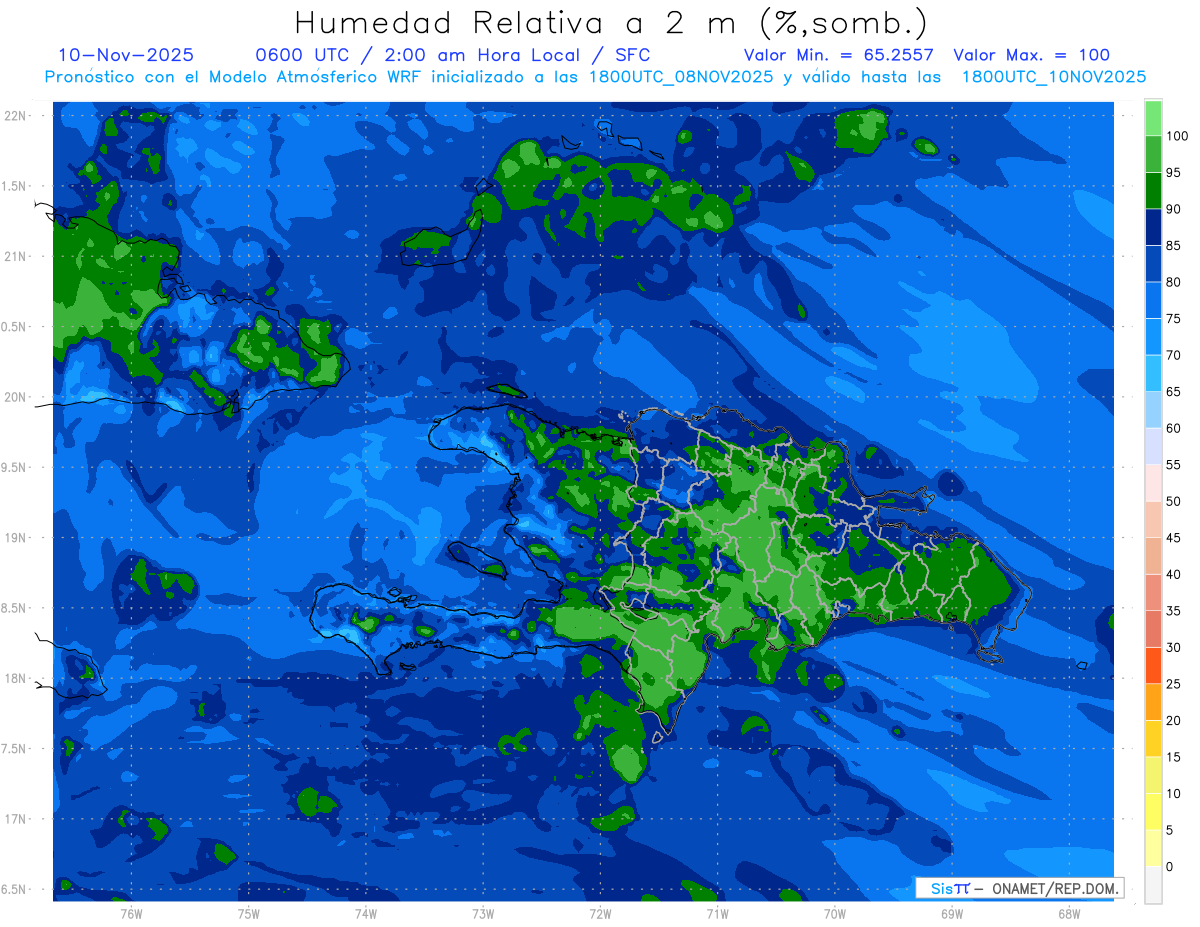Select the colorbar swatch between 90 and 95

pos(1153,190)
